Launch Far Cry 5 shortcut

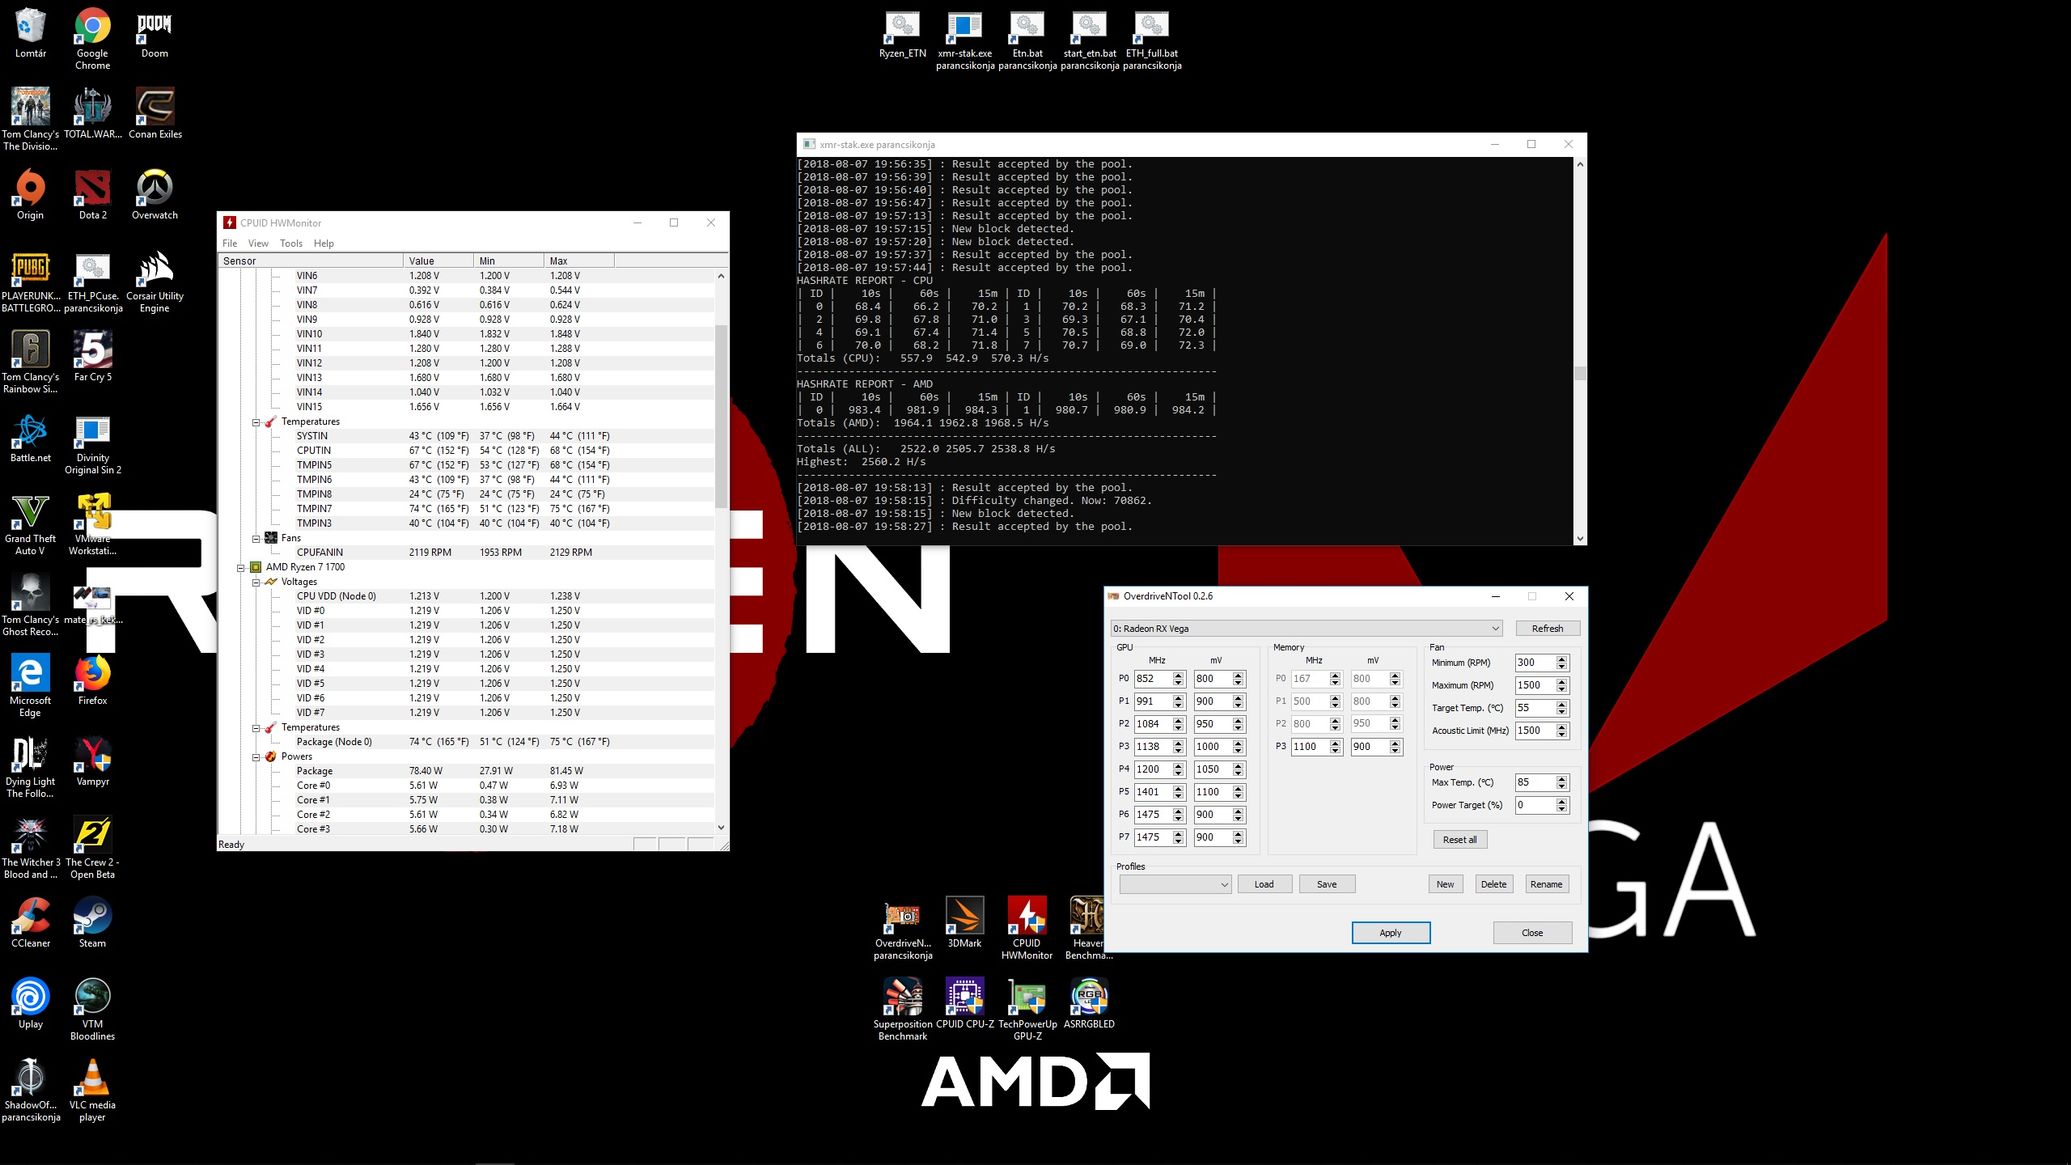(92, 358)
